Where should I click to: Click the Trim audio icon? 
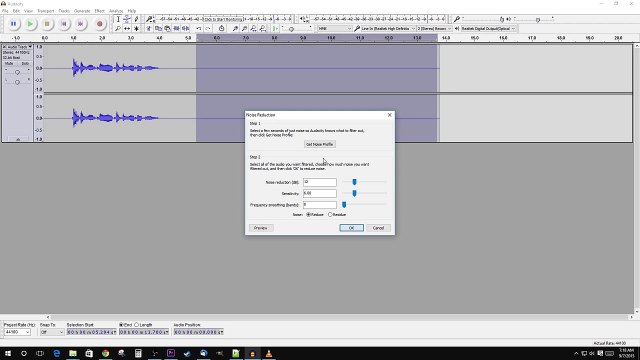tap(176, 29)
